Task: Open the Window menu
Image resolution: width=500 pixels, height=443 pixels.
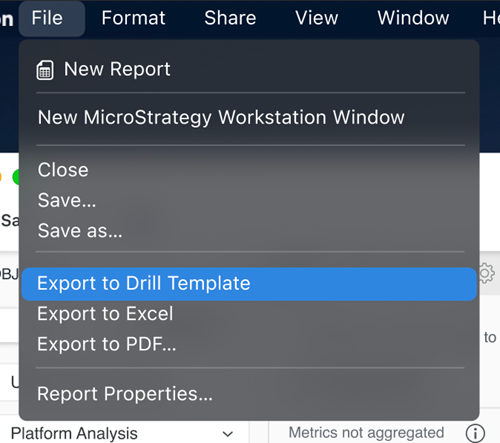Action: (x=413, y=18)
